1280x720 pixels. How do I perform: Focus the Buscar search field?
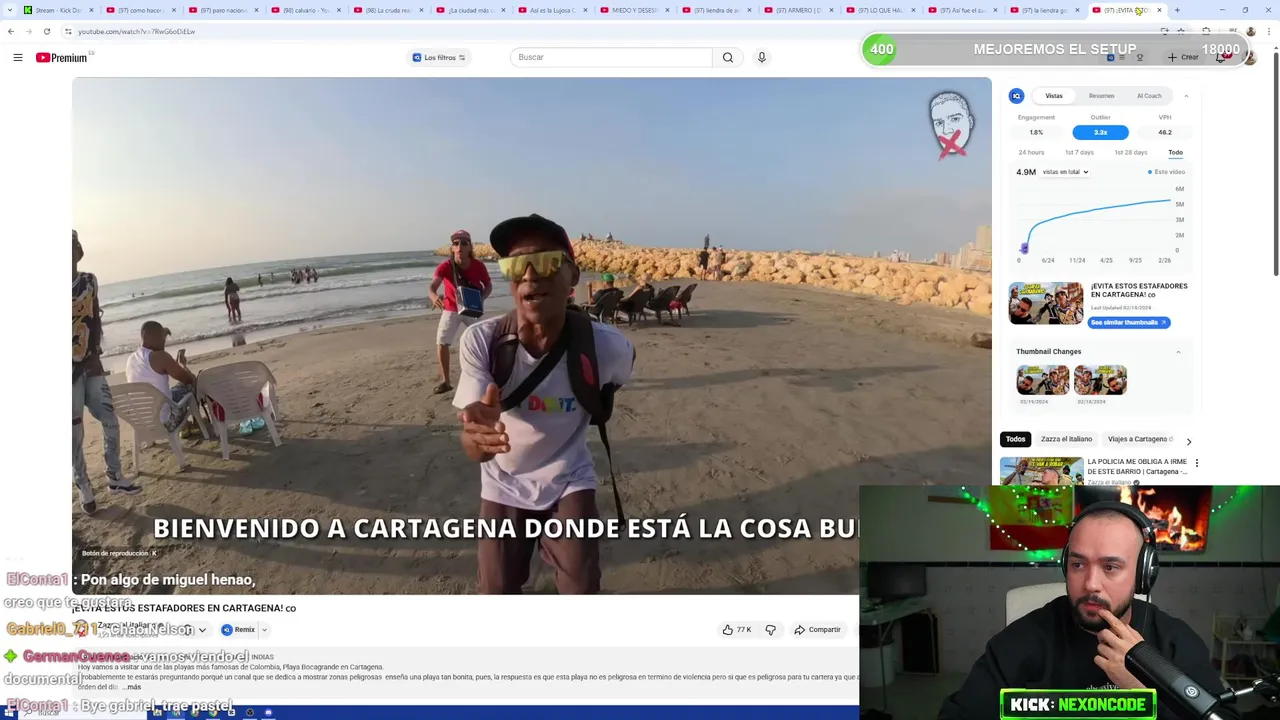coord(611,57)
